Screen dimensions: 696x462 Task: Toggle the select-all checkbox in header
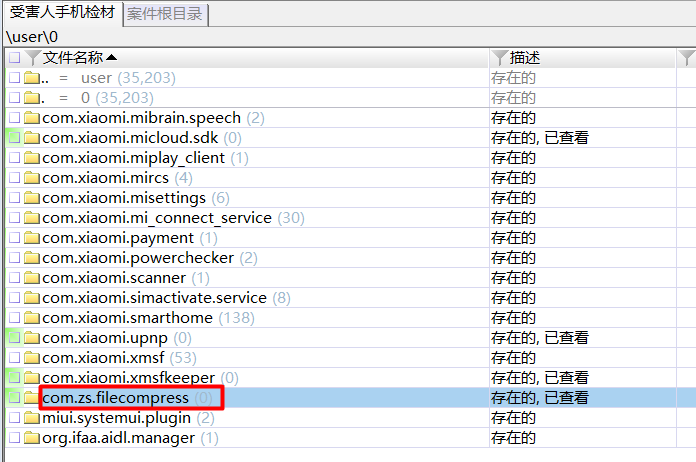click(x=15, y=58)
